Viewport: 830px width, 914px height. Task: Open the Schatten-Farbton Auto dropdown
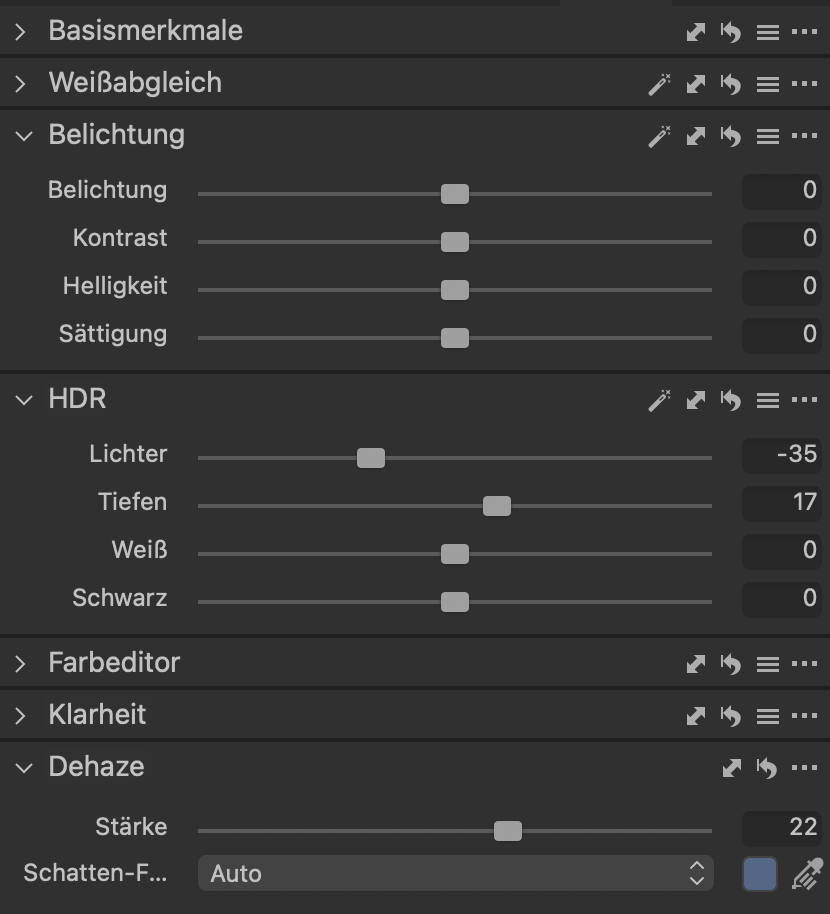click(455, 874)
